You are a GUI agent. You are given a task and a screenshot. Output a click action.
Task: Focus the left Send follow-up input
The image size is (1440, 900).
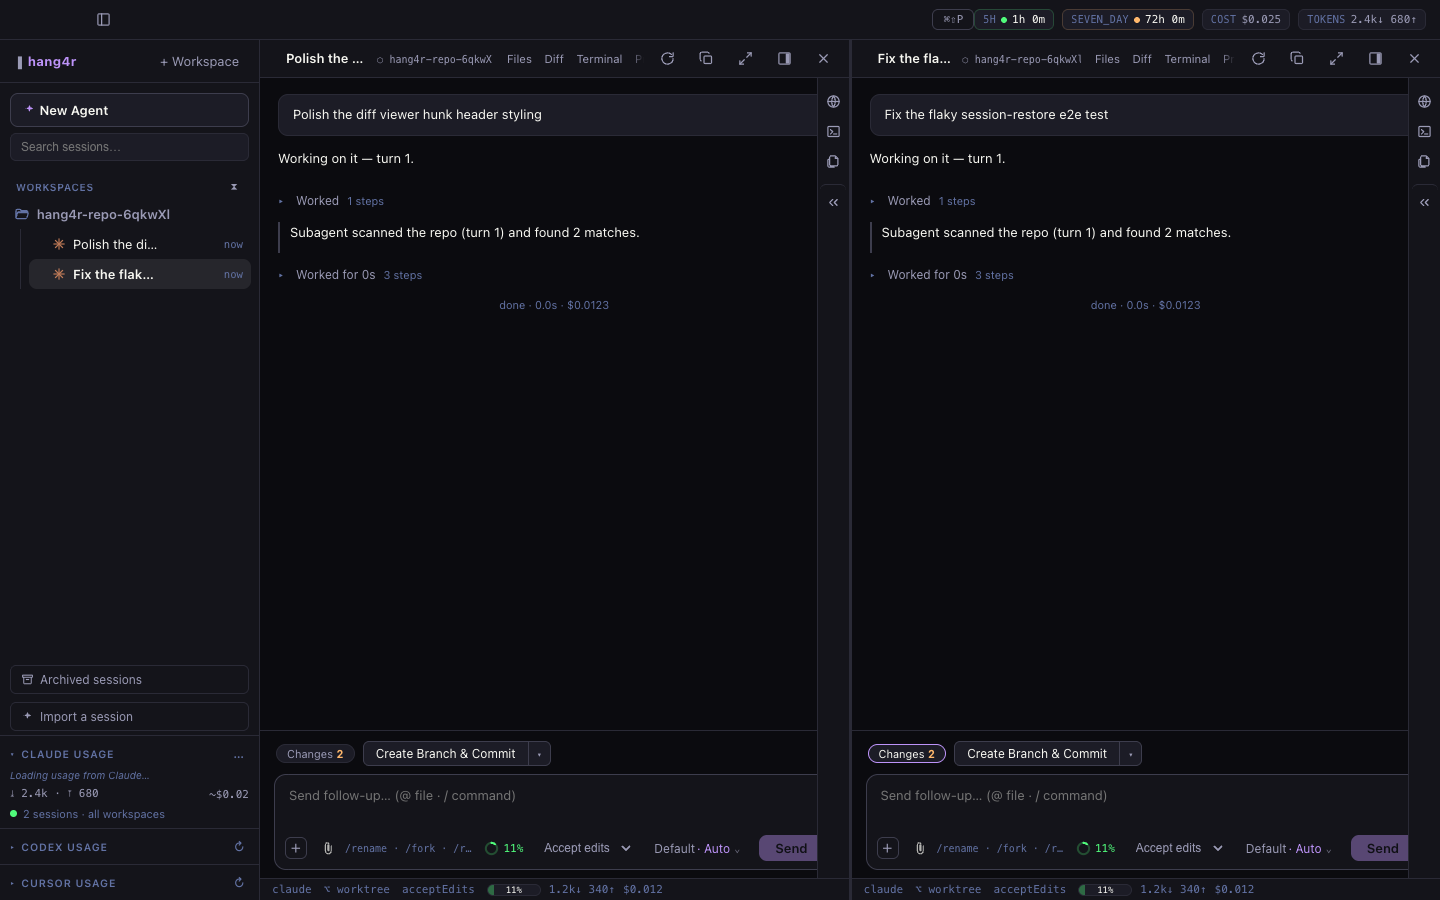pyautogui.click(x=546, y=796)
